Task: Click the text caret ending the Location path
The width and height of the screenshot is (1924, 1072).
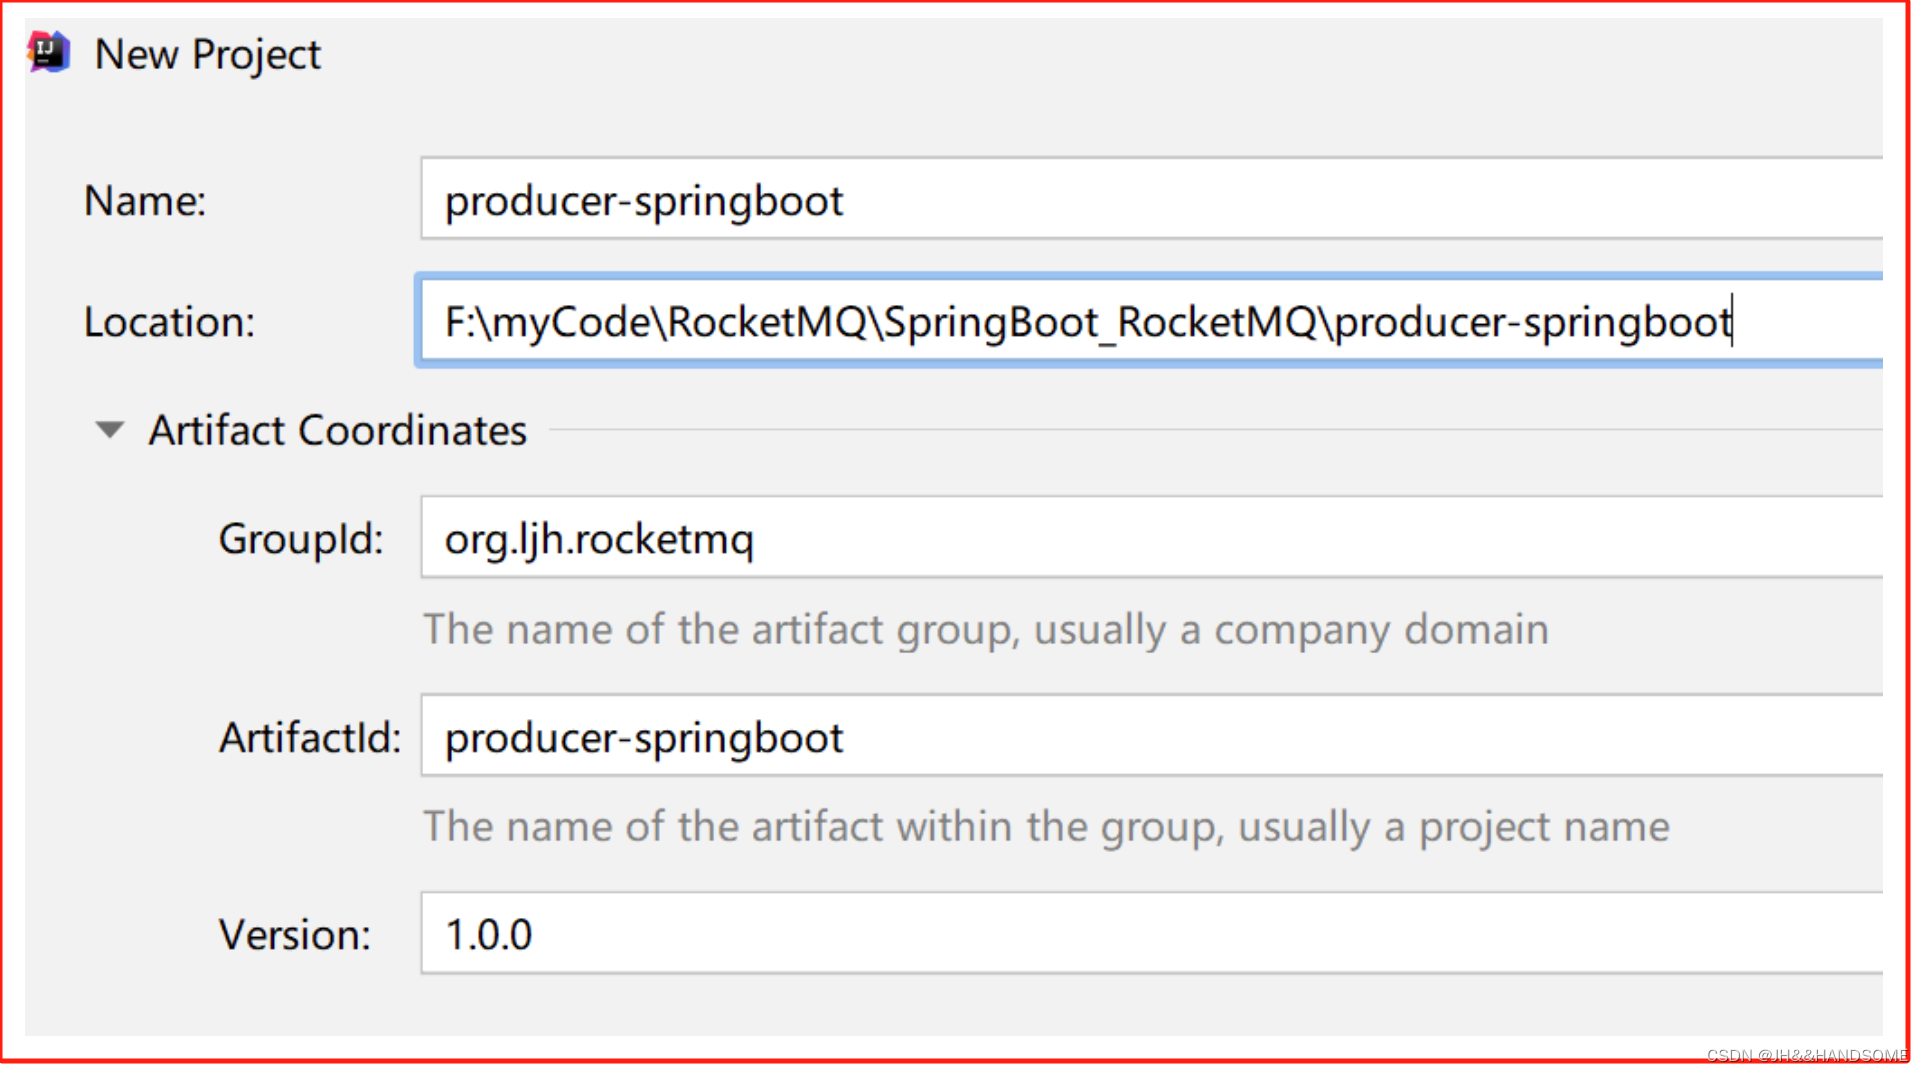Action: point(1734,322)
